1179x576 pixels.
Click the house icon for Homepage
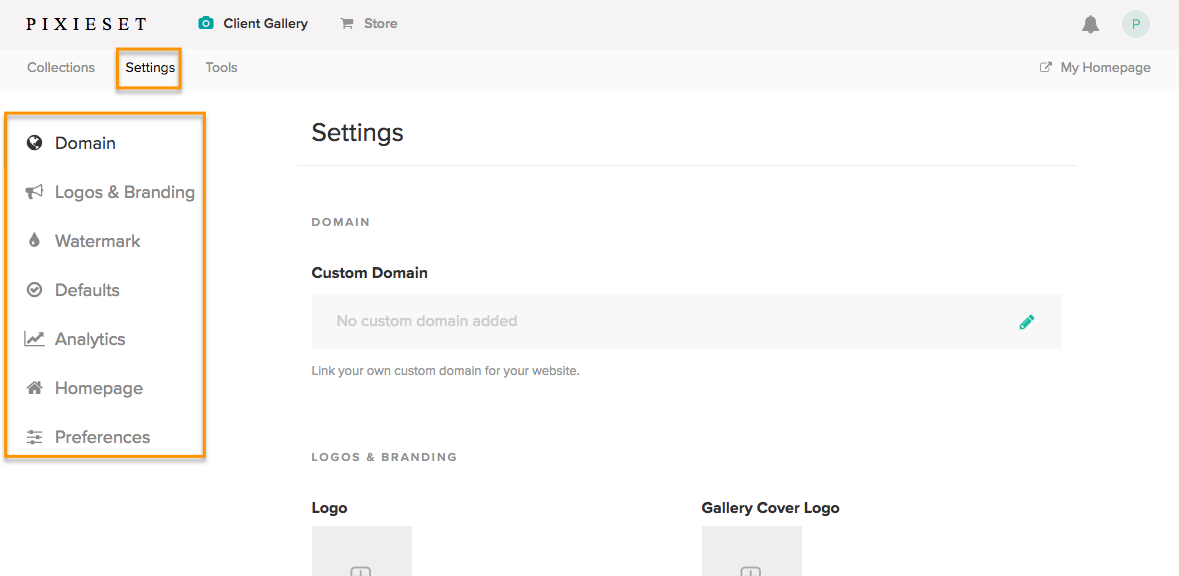[x=34, y=388]
